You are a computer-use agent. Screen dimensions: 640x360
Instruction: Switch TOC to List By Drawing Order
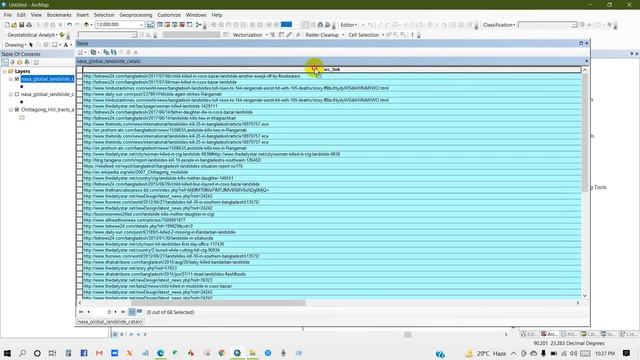[x=5, y=62]
